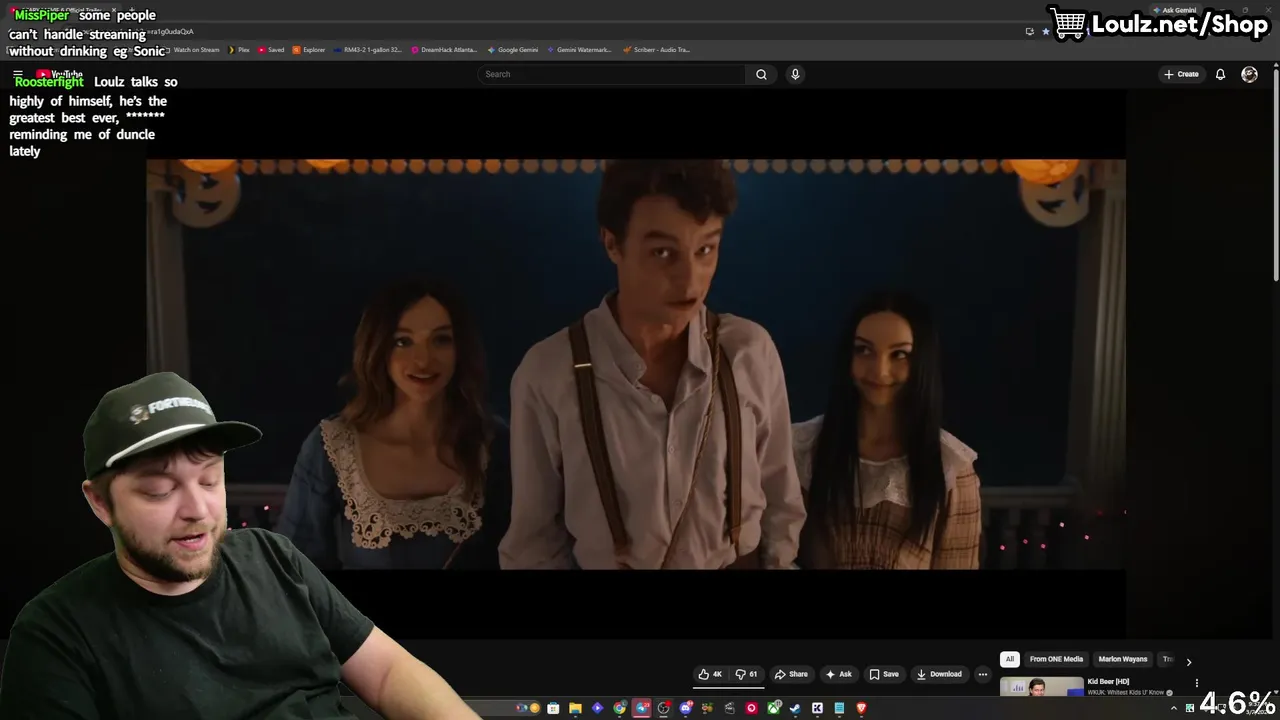Image resolution: width=1280 pixels, height=720 pixels.
Task: Open the Gemini Watermark bookmark
Action: pyautogui.click(x=579, y=49)
